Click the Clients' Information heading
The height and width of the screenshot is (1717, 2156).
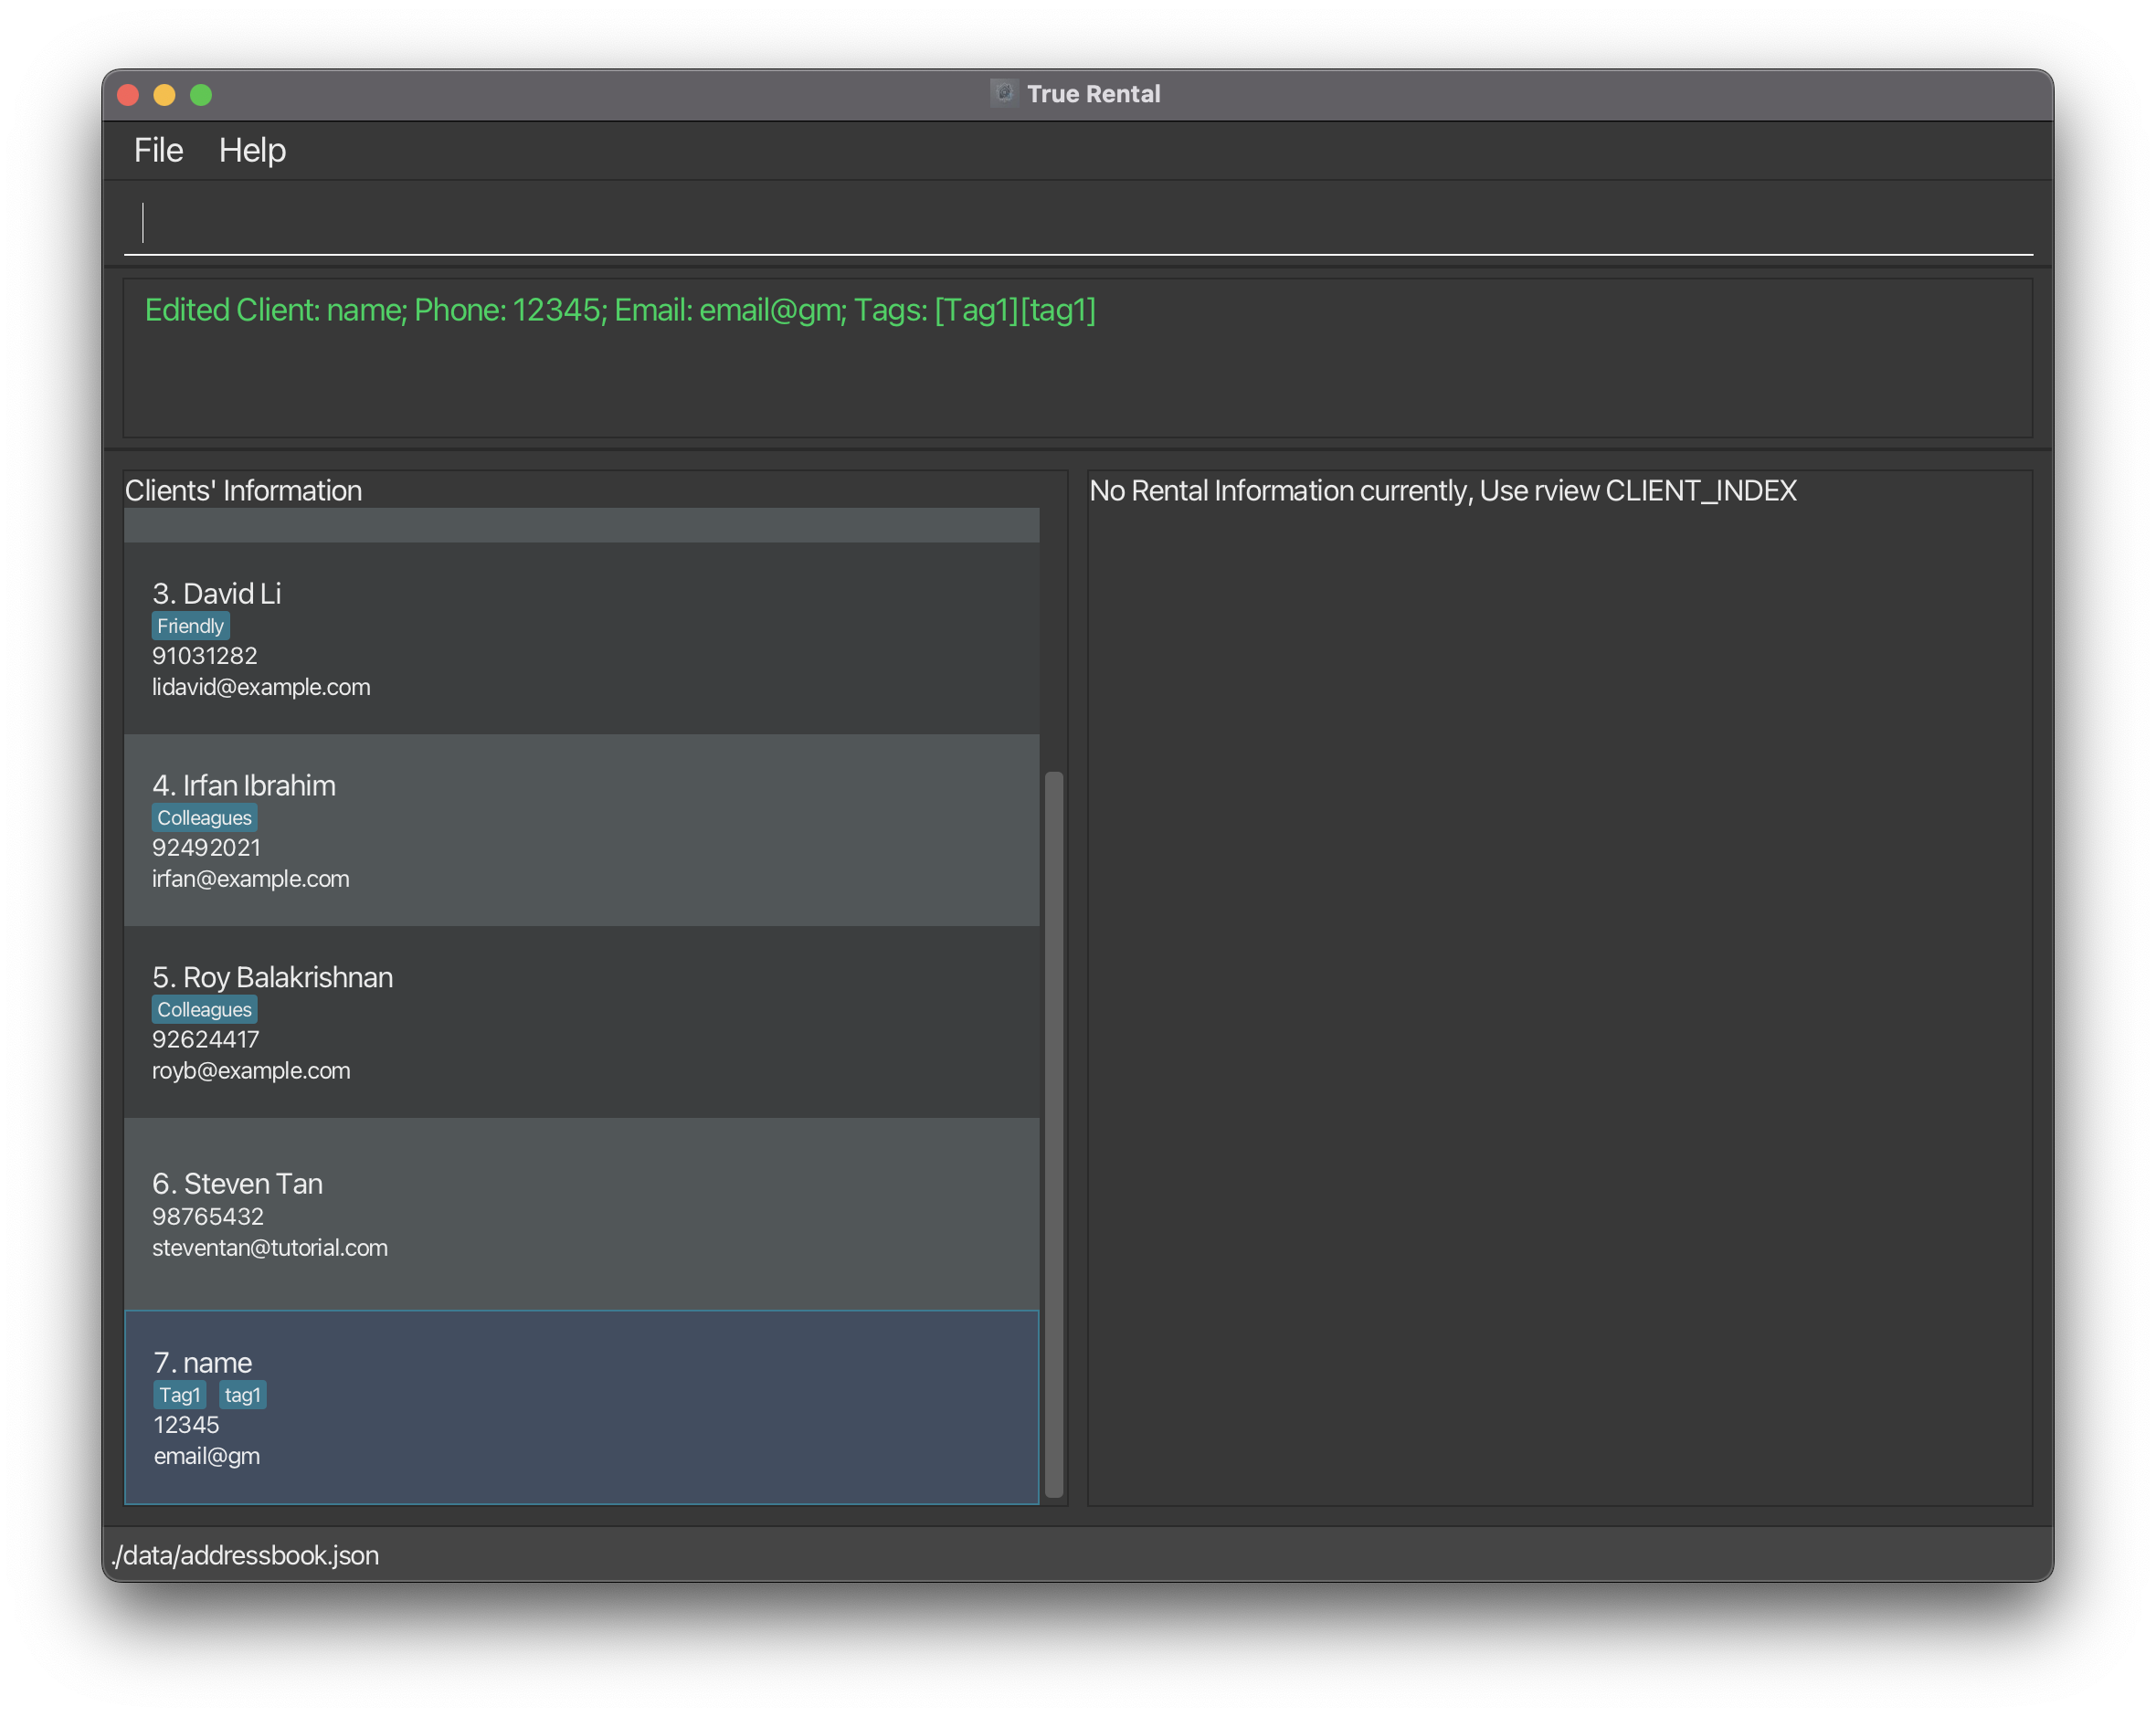click(243, 491)
